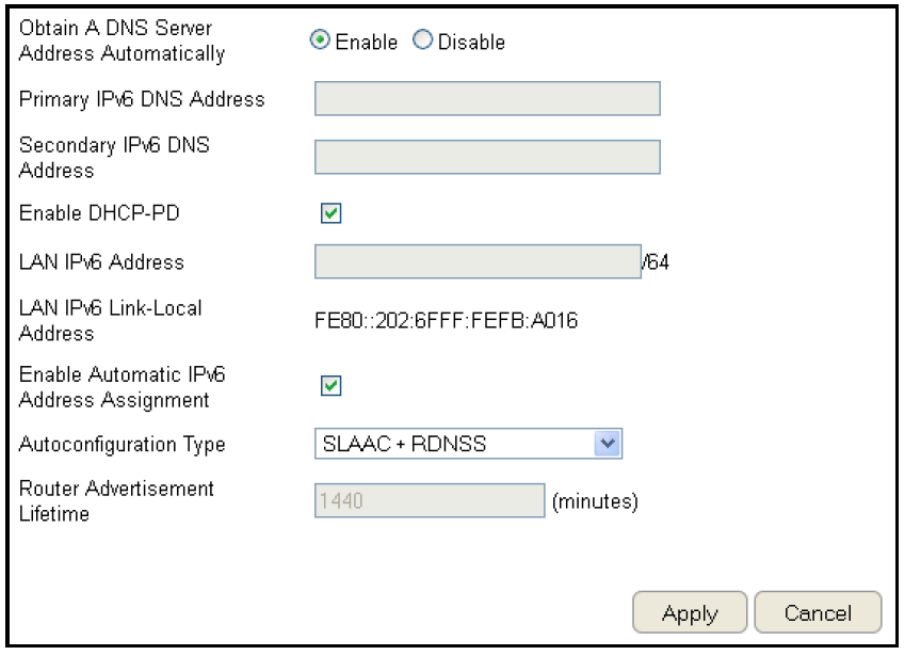Viewport: 904px width, 655px height.
Task: Click the Router Advertisement Lifetime field
Action: pyautogui.click(x=429, y=501)
